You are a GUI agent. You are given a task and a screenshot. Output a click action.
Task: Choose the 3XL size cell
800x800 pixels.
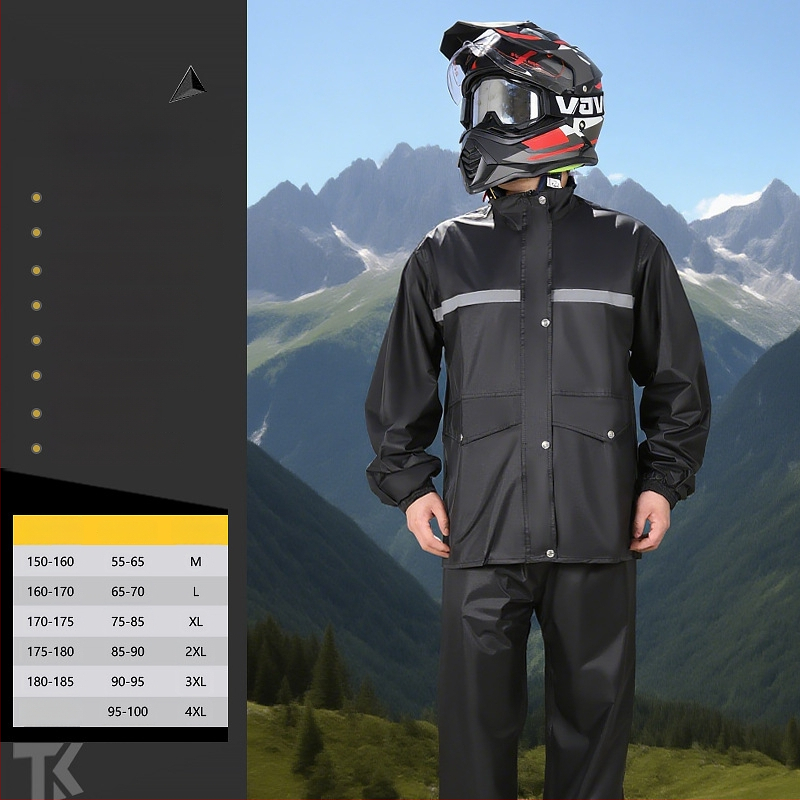click(x=196, y=682)
